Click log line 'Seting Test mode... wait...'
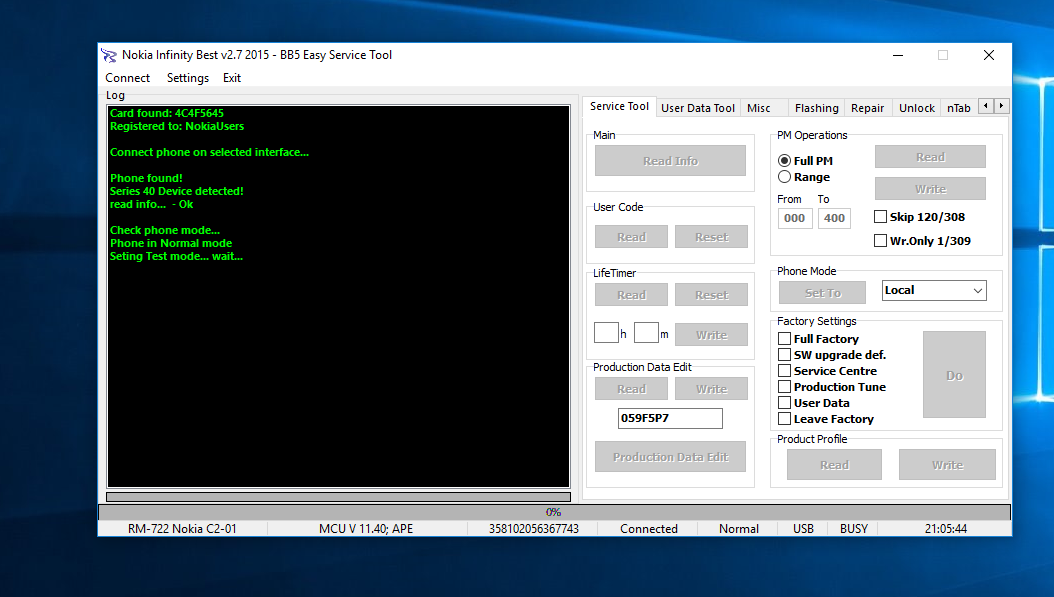This screenshot has width=1054, height=597. 176,256
